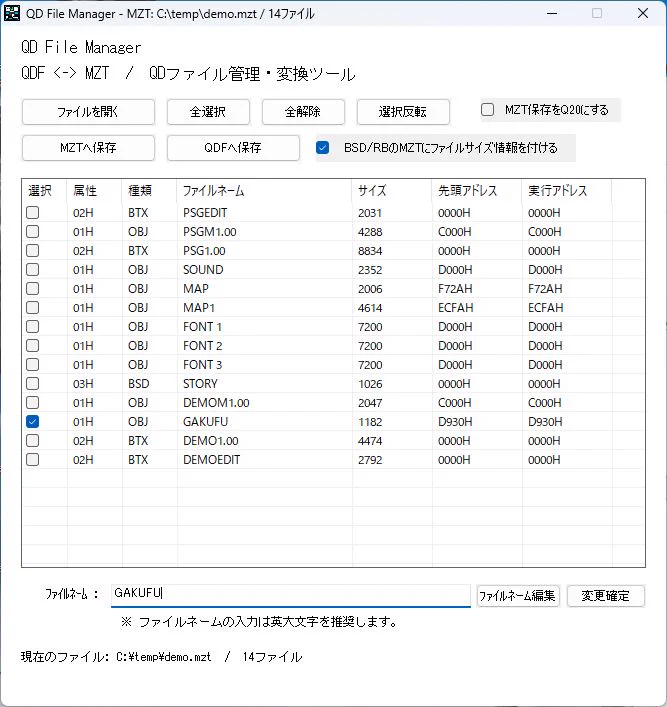Click the 全選択 button

point(208,111)
